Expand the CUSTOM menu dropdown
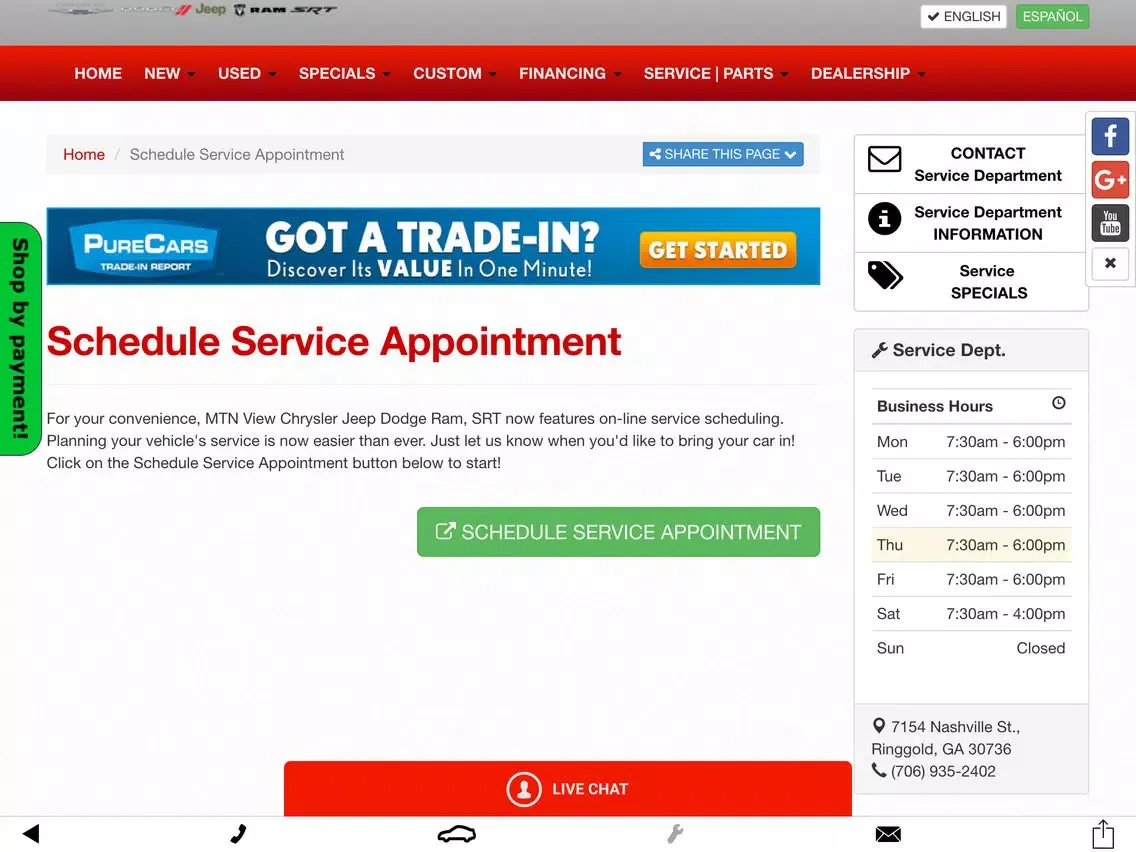This screenshot has width=1136, height=852. [x=454, y=73]
